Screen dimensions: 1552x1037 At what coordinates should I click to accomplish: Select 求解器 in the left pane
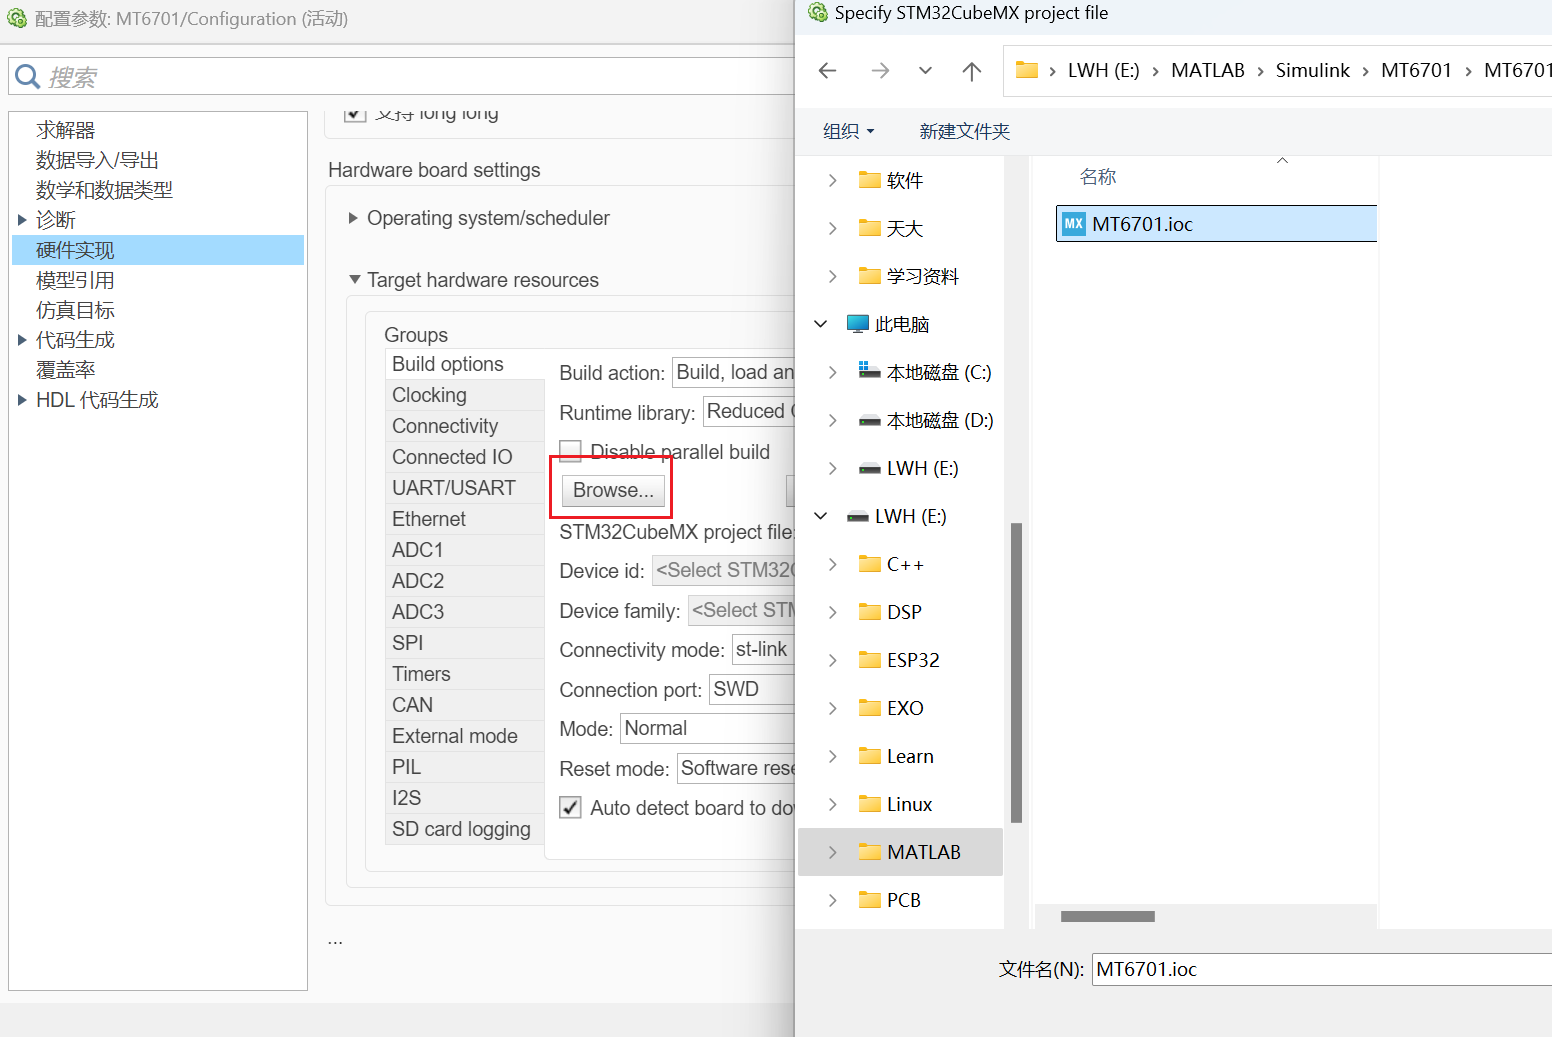[65, 130]
